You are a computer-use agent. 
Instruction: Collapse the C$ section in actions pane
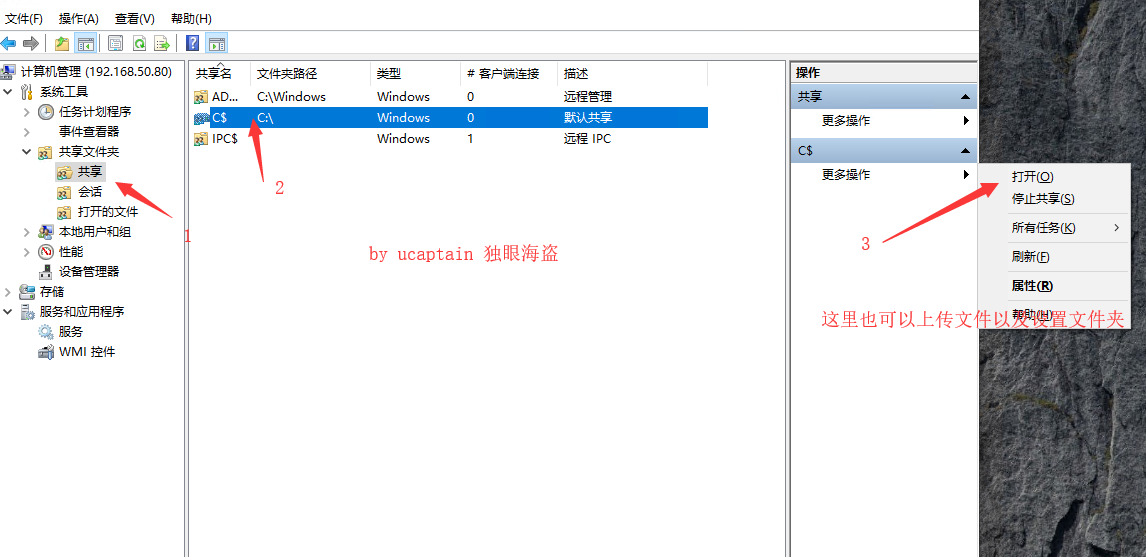(x=965, y=151)
